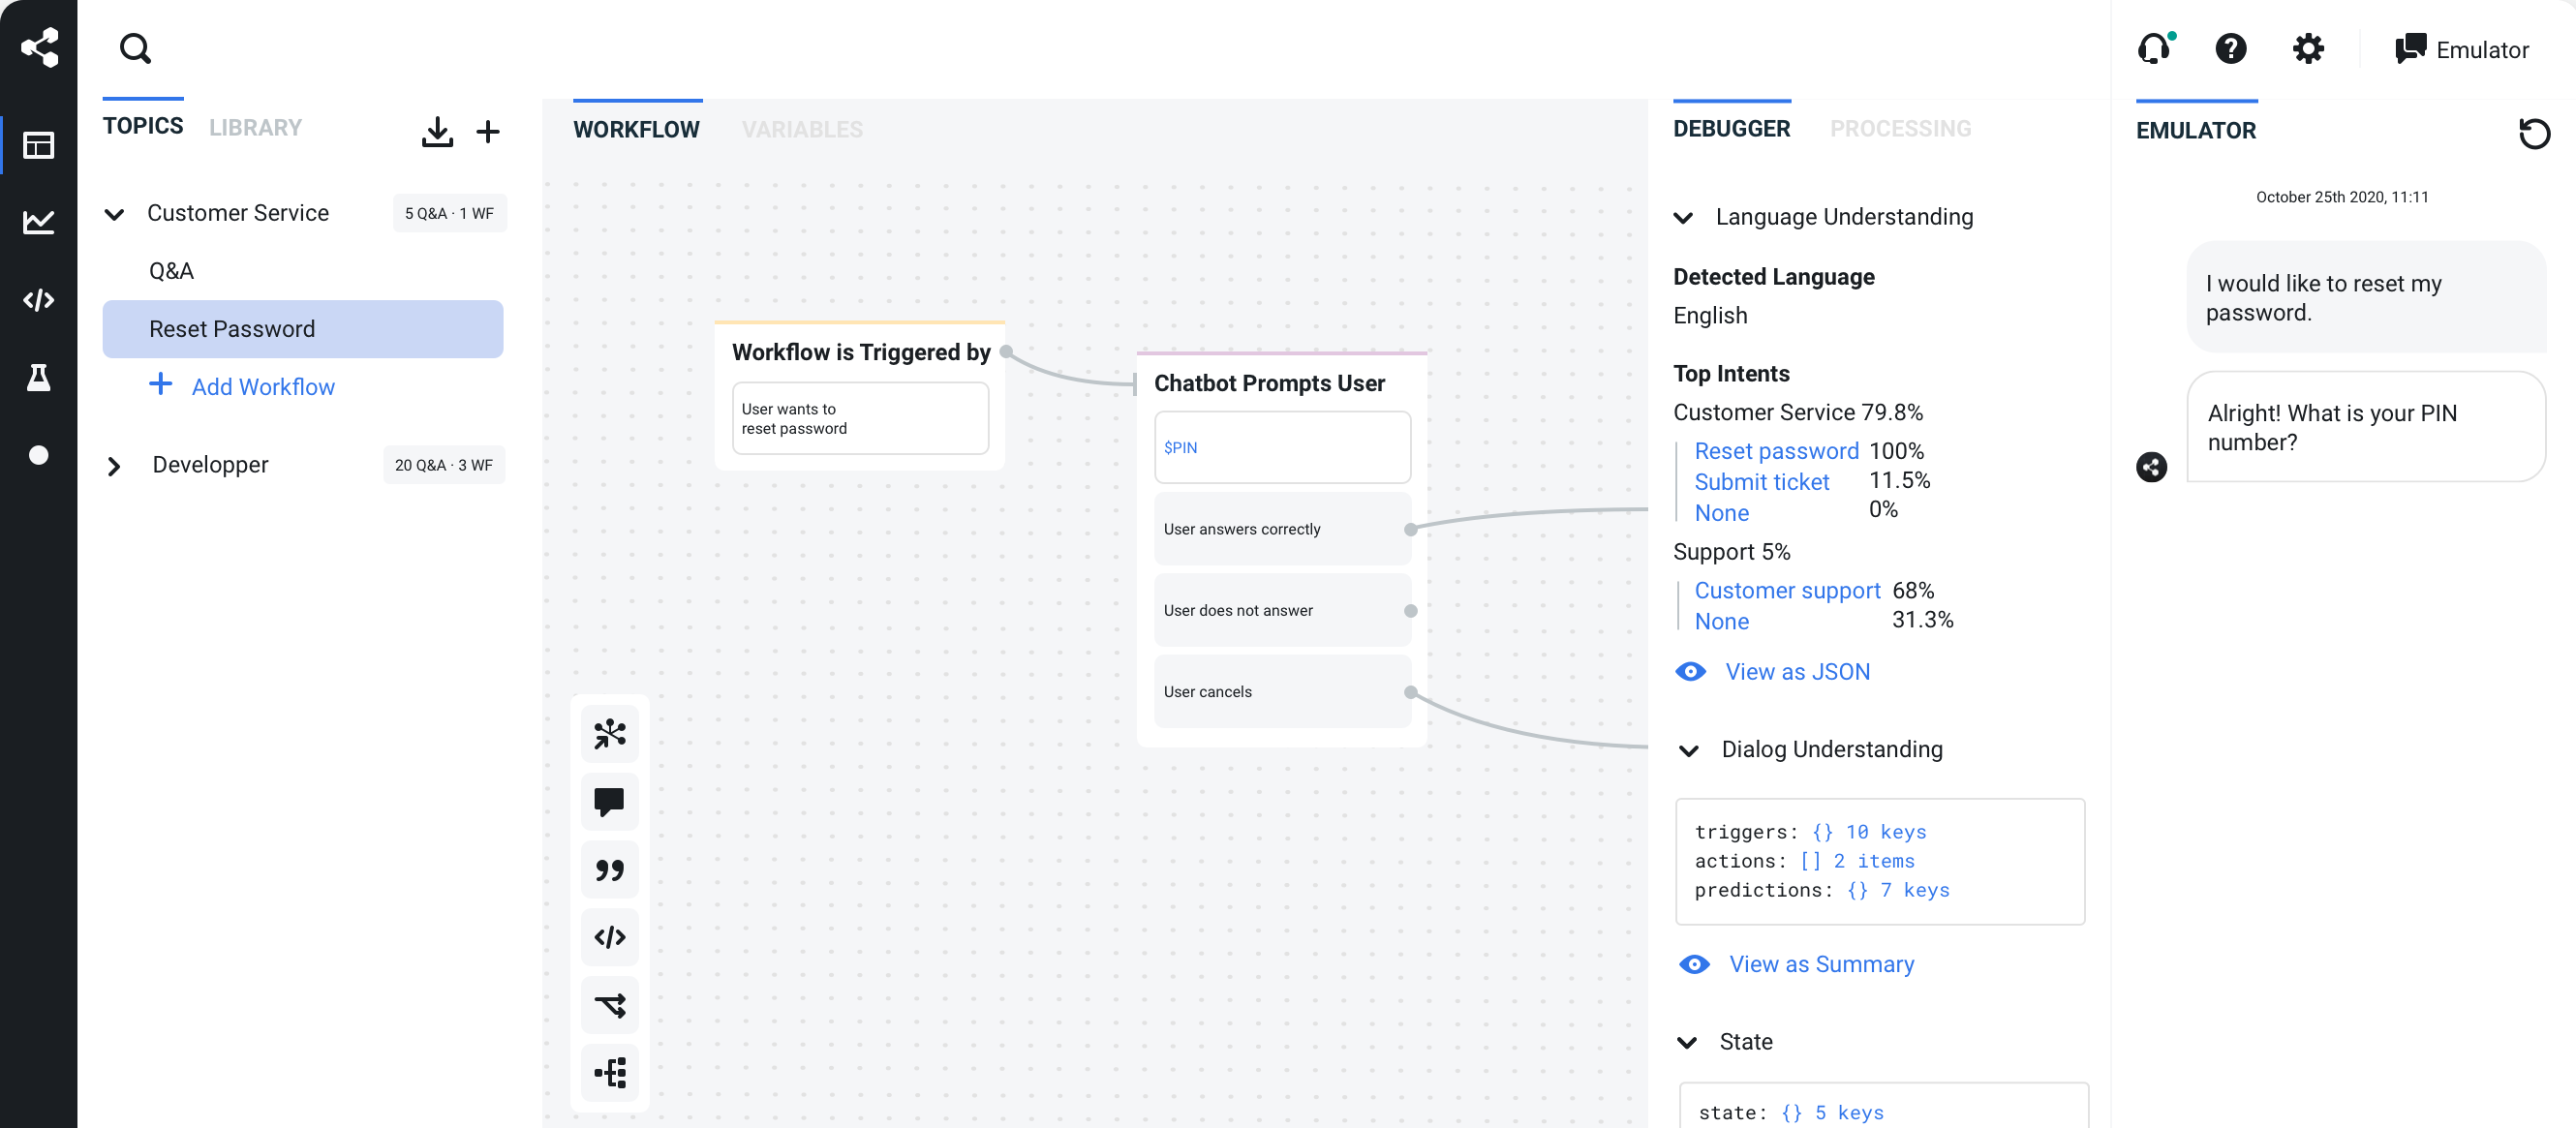Screen dimensions: 2576x1128
Task: Expand the Developper topic
Action: coord(114,464)
